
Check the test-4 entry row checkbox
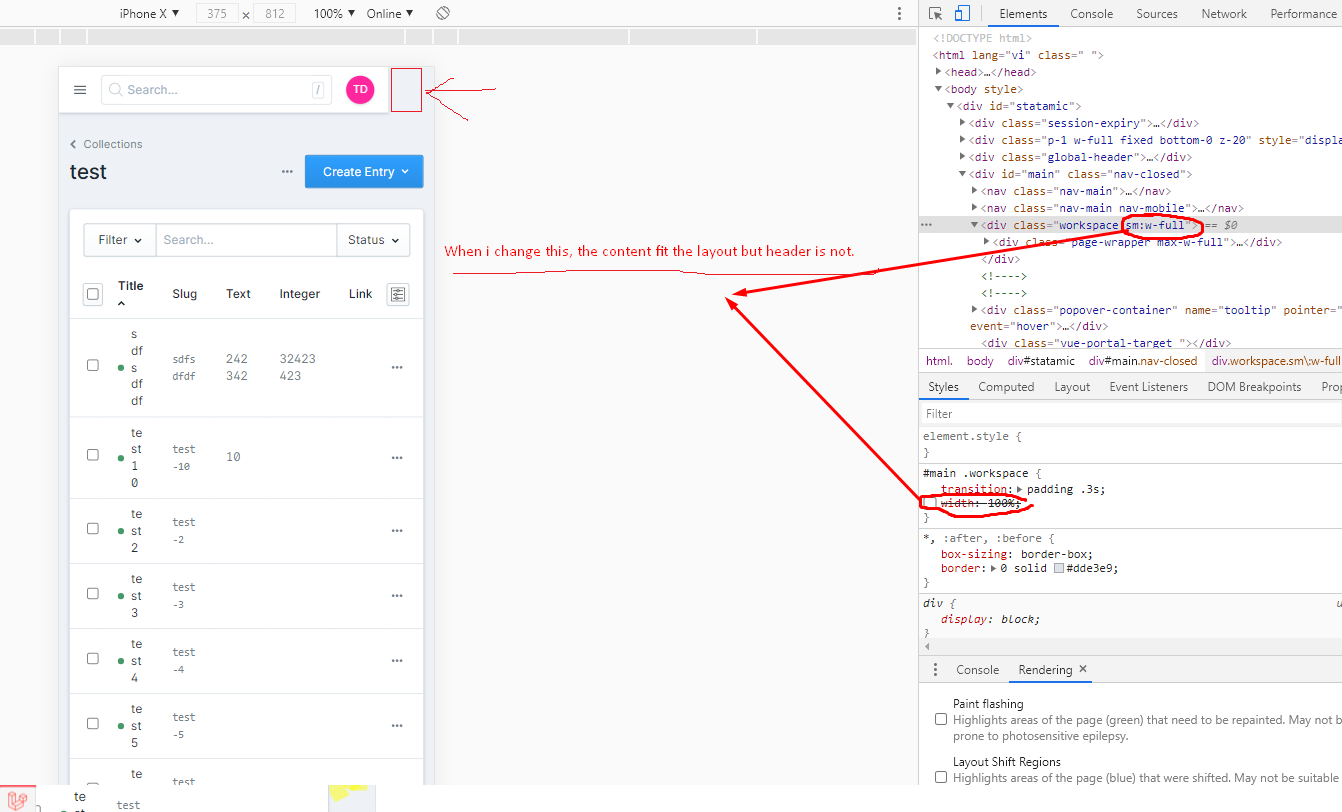click(x=93, y=658)
